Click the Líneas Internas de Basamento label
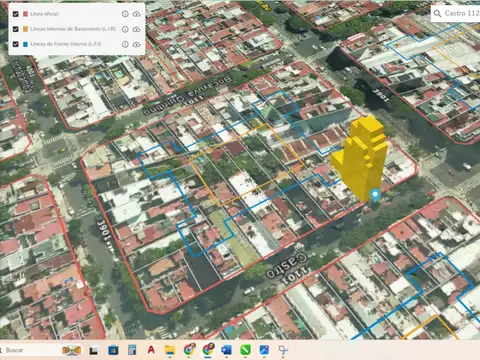This screenshot has height=360, width=480. [73, 29]
